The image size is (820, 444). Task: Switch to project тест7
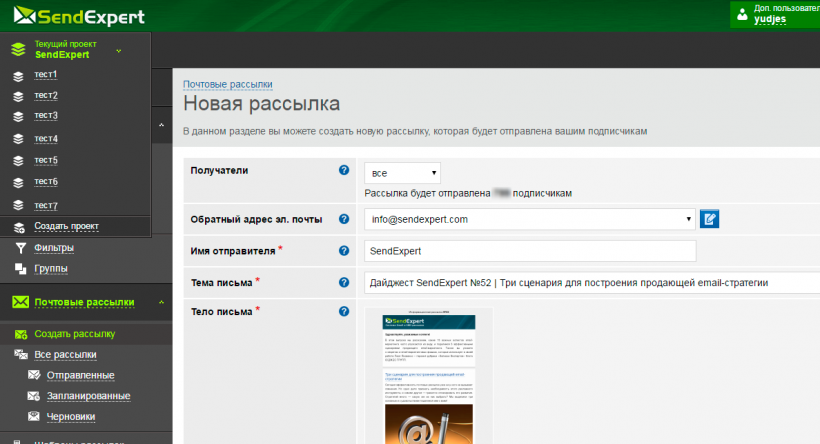[46, 205]
